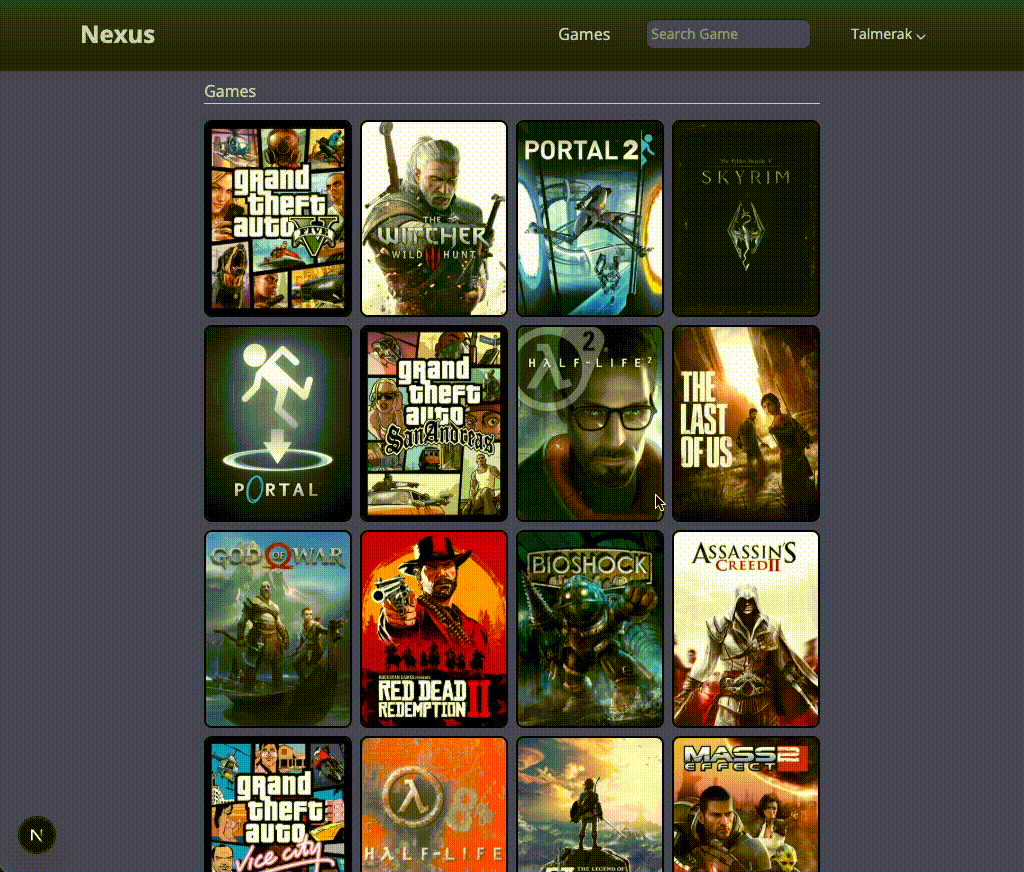The image size is (1024, 872).
Task: Select The Last of Us cover
Action: click(746, 424)
